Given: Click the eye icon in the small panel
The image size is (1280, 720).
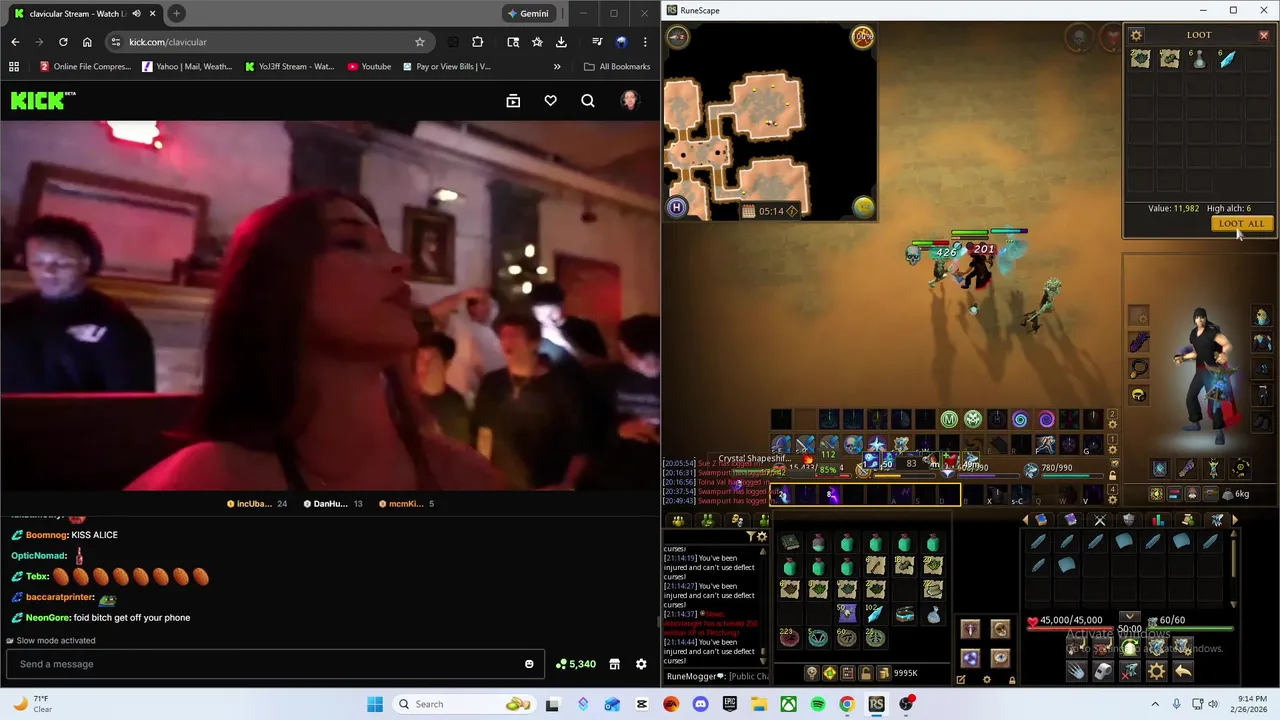Looking at the screenshot, I should (x=1000, y=657).
